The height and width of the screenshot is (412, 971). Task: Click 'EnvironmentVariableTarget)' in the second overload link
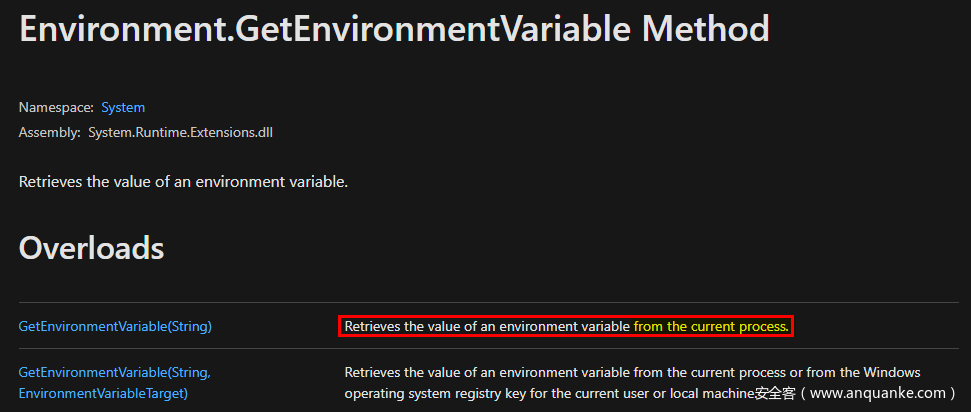point(103,393)
